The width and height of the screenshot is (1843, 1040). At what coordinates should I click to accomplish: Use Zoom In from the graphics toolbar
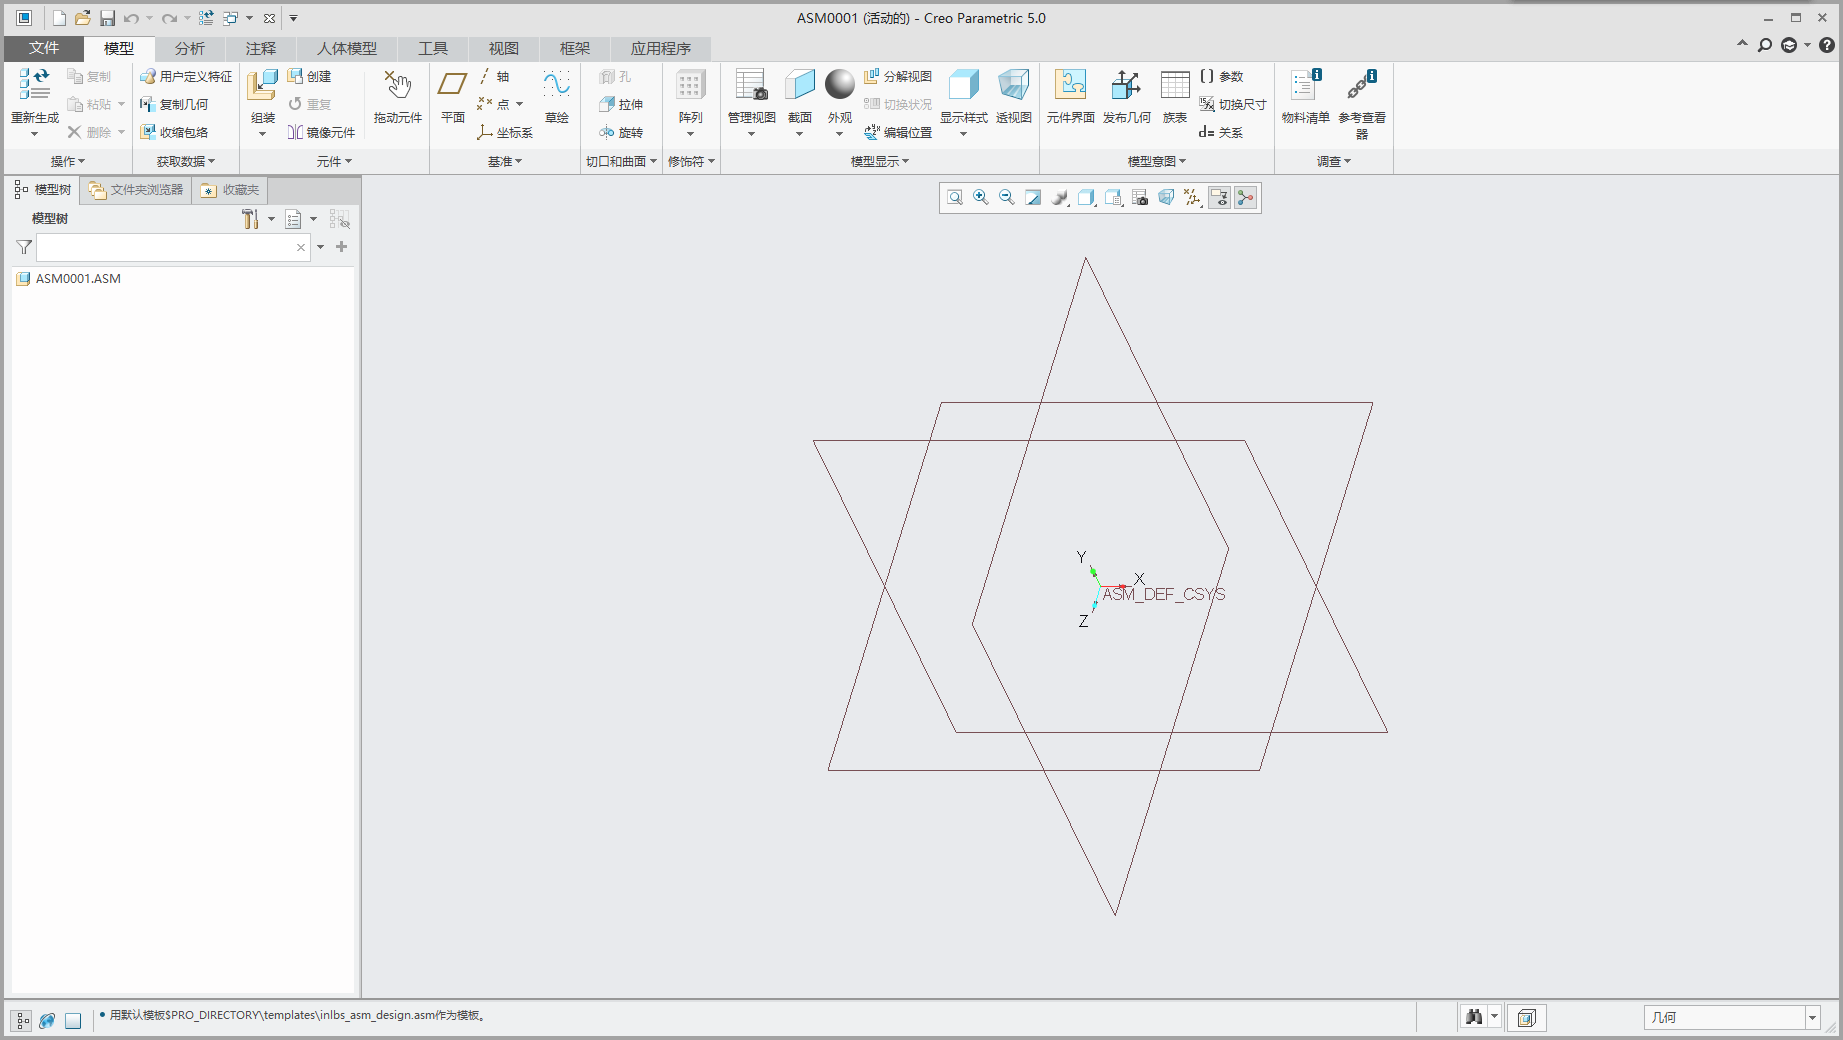(981, 197)
